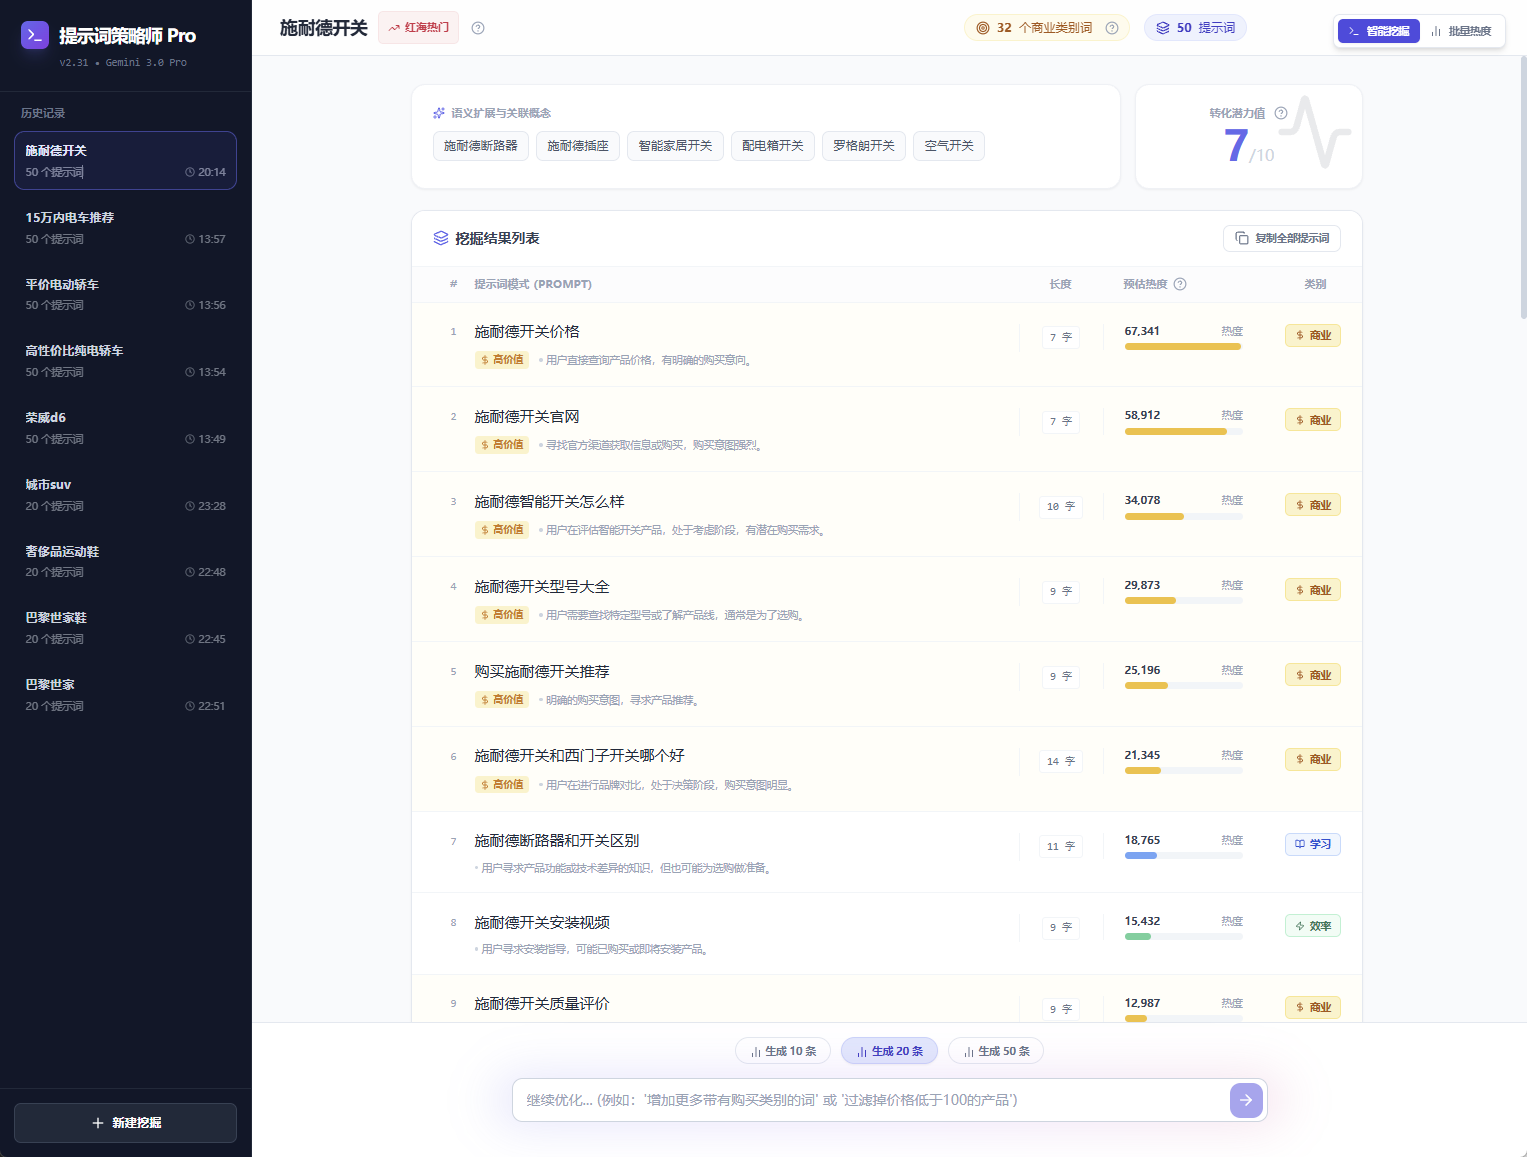Viewport: 1527px width, 1157px height.
Task: Open history item 奢侈品运动鞋
Action: click(x=125, y=561)
